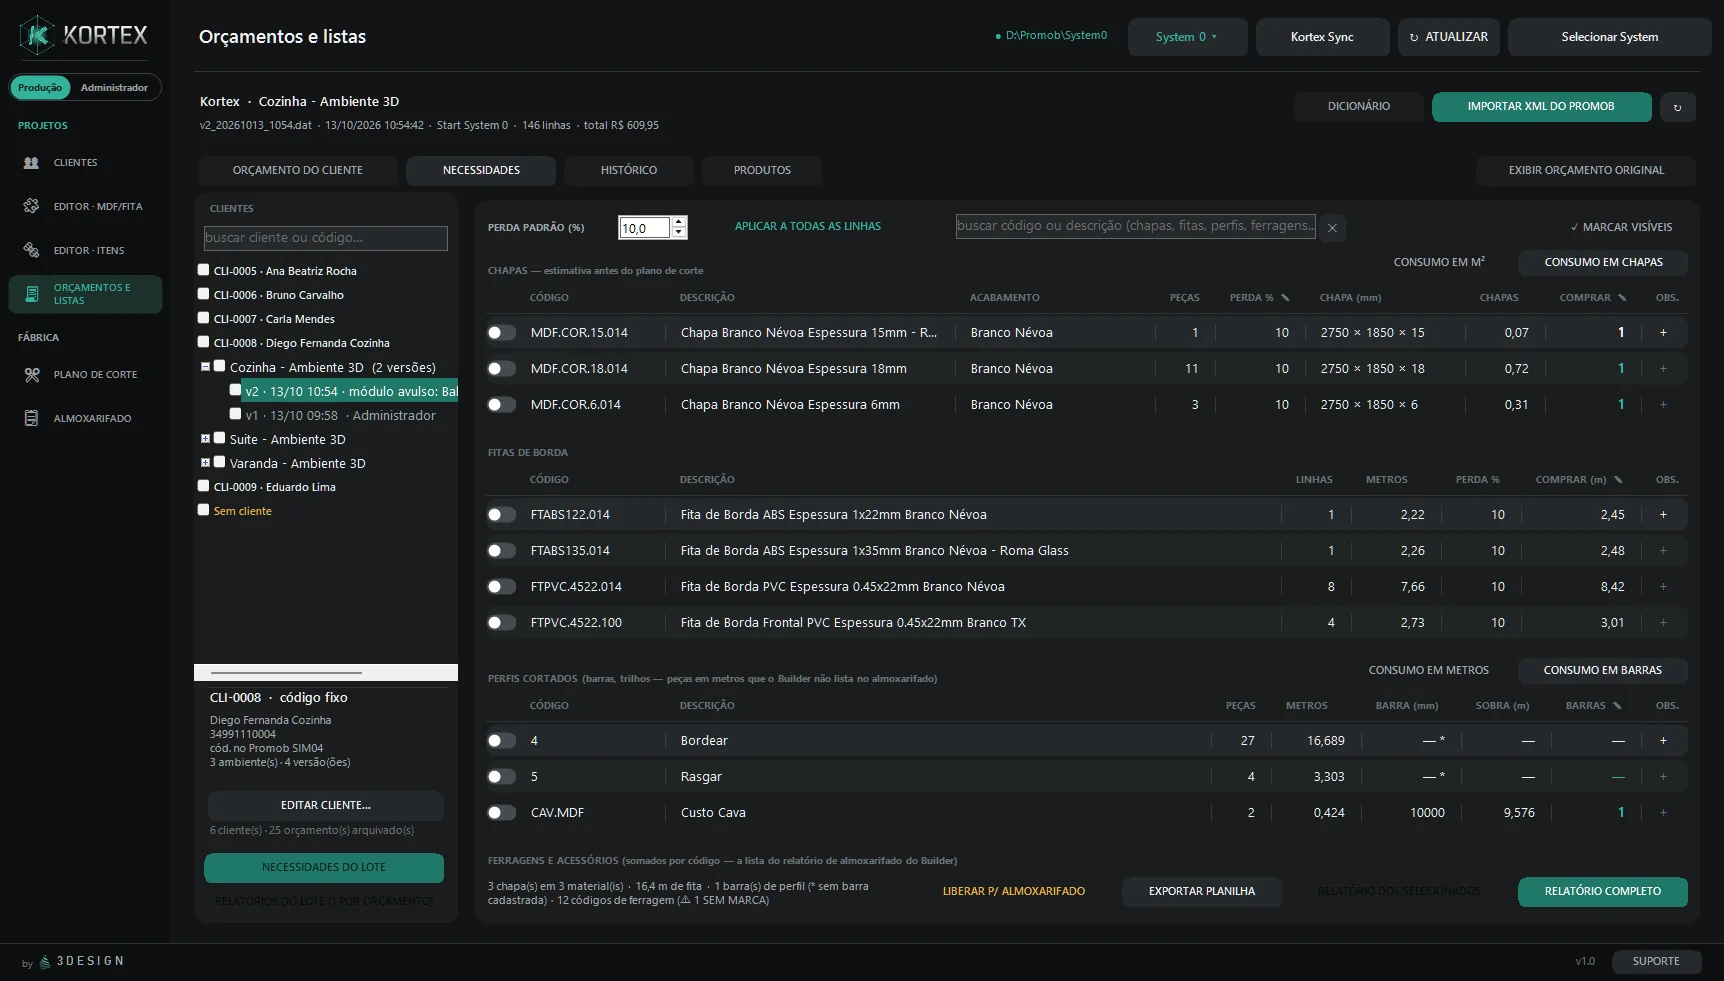Expand the Suite - Ambiente 3D node
Image resolution: width=1724 pixels, height=981 pixels.
pyautogui.click(x=205, y=439)
